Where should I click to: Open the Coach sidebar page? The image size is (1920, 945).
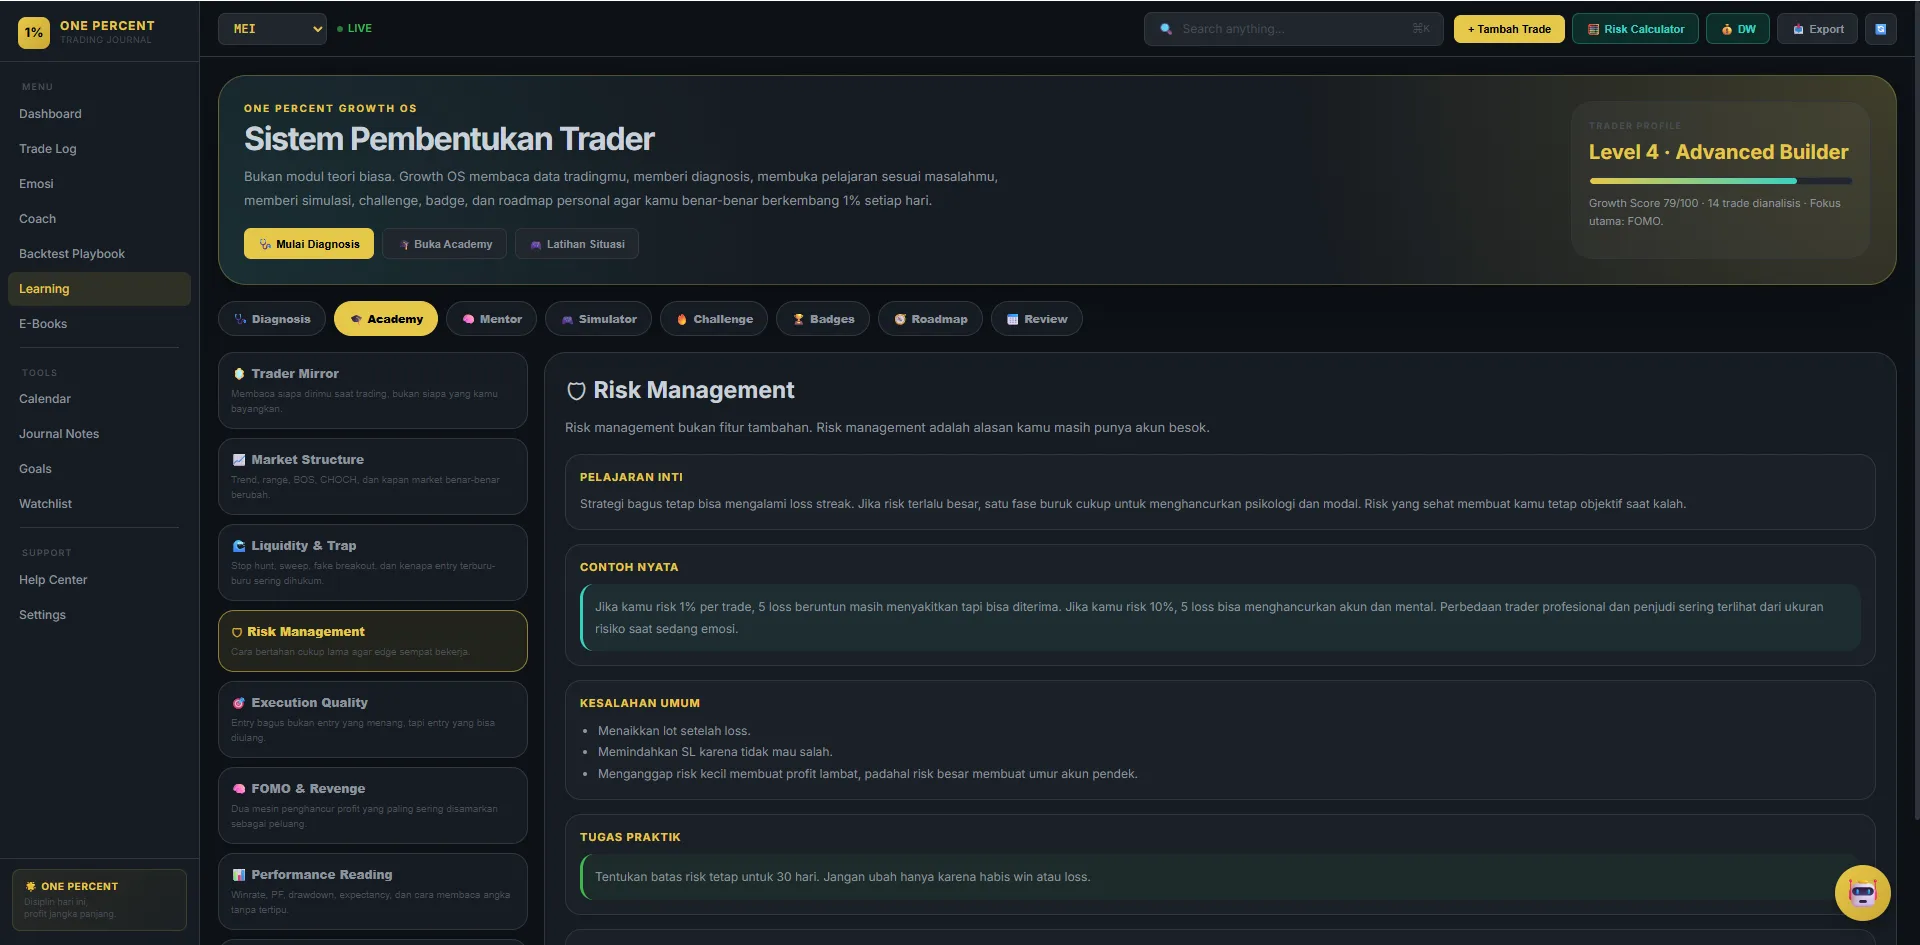[99, 219]
